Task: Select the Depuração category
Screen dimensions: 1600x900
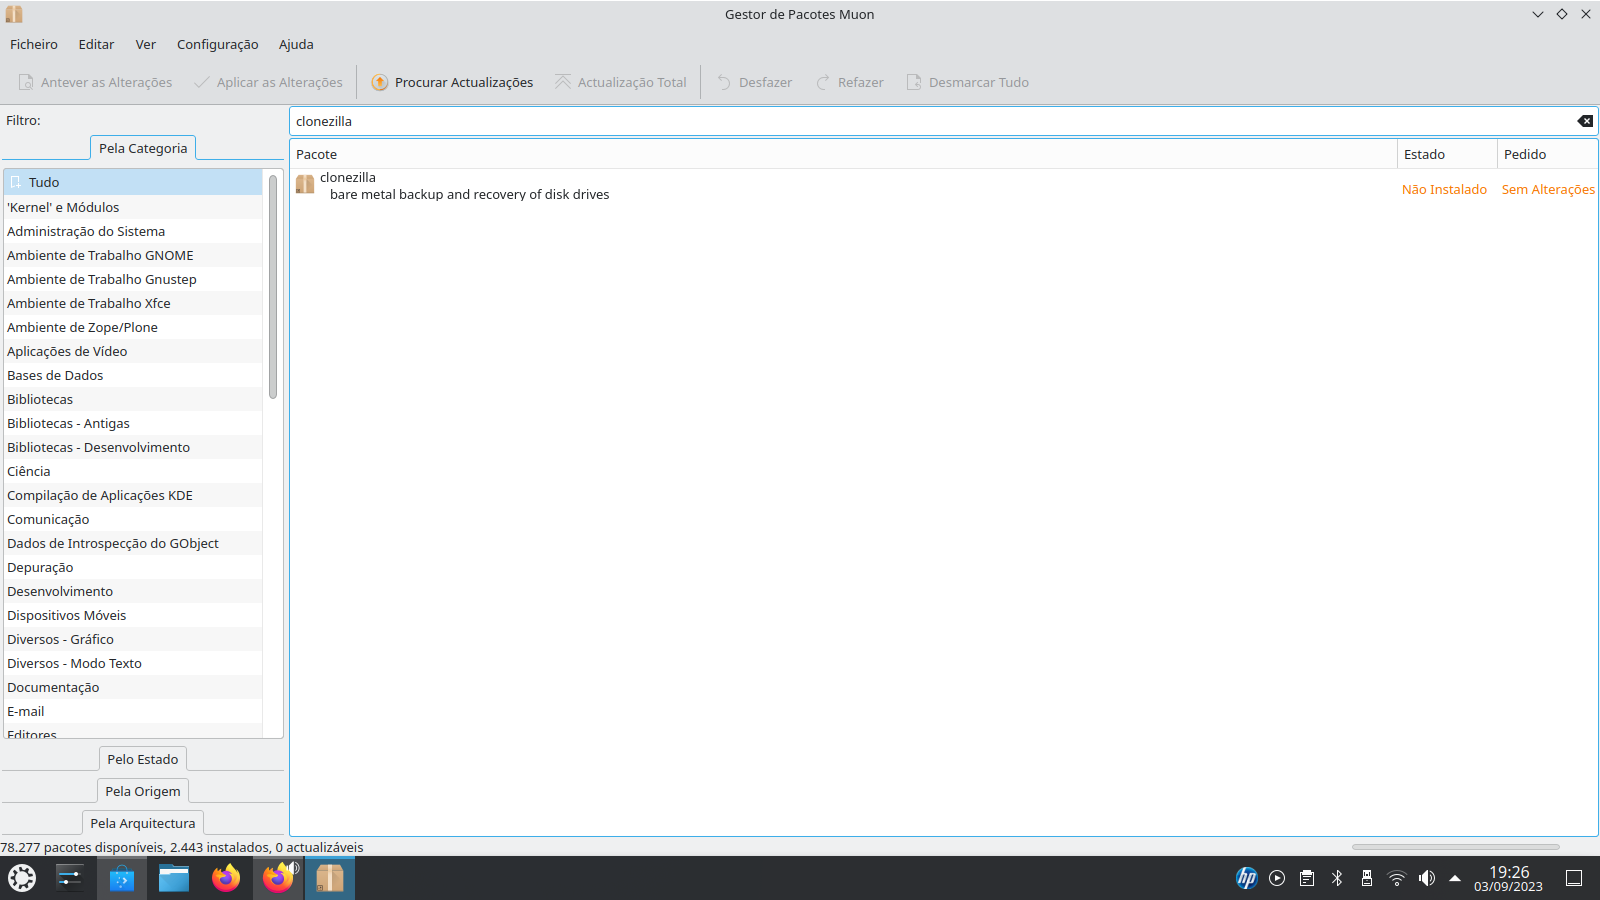Action: coord(133,567)
